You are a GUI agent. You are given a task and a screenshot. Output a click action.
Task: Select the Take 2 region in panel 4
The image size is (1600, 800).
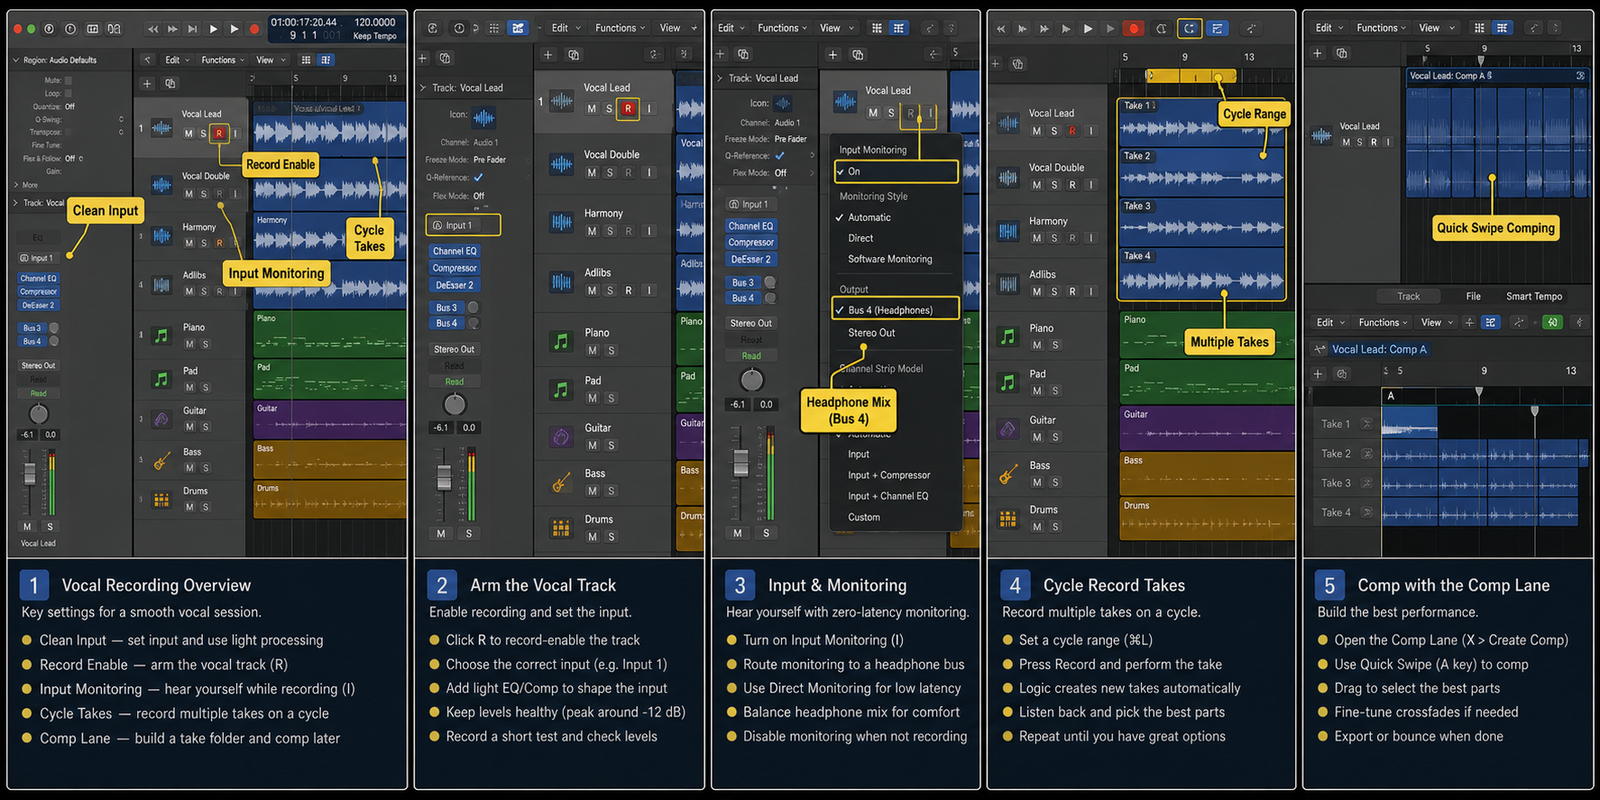(1200, 173)
